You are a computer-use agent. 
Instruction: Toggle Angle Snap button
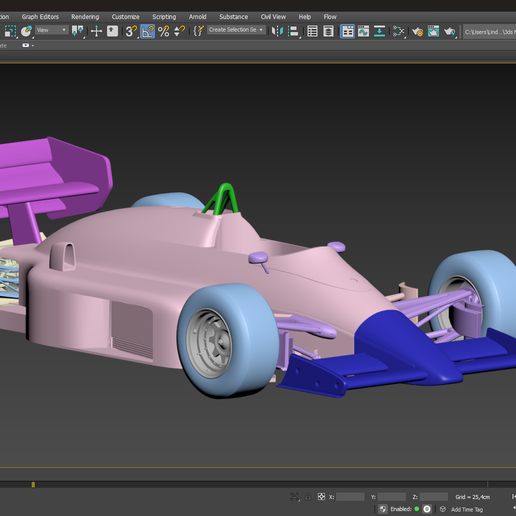pyautogui.click(x=147, y=31)
